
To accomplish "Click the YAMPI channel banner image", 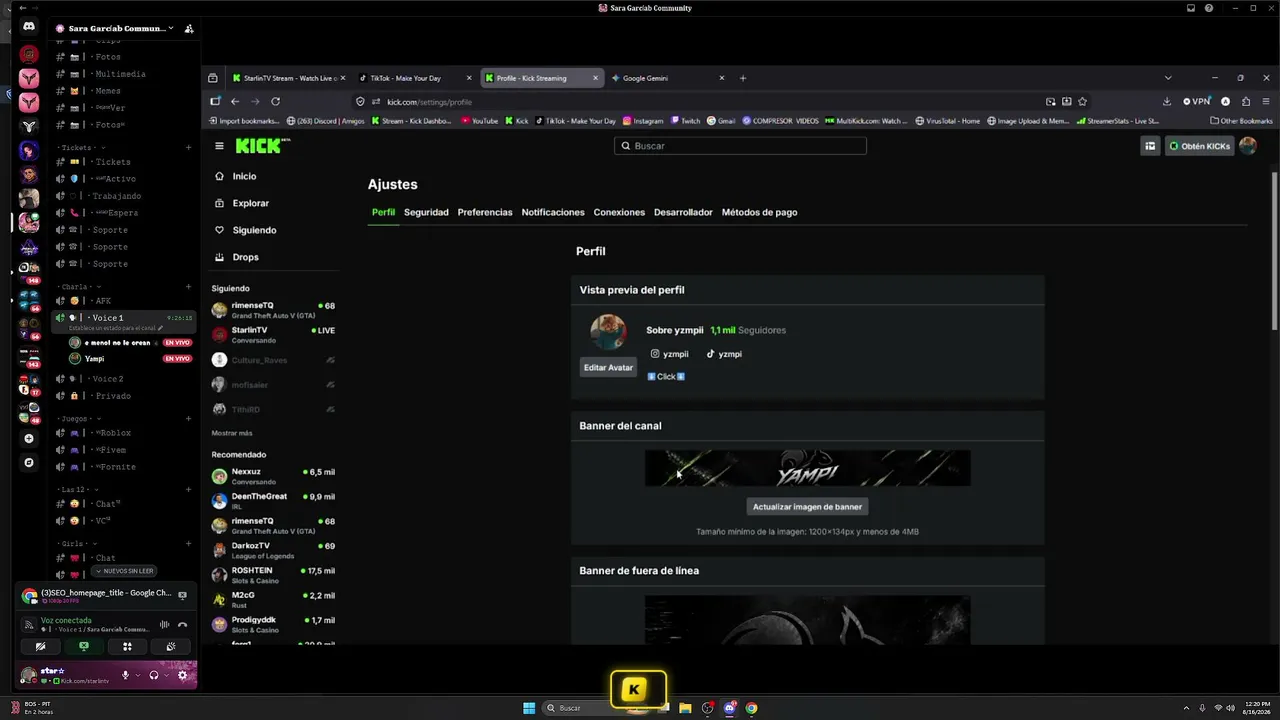I will pos(807,468).
